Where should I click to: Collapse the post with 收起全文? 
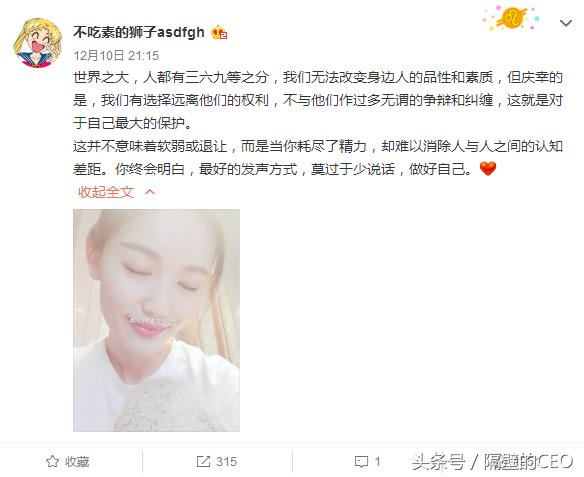106,192
